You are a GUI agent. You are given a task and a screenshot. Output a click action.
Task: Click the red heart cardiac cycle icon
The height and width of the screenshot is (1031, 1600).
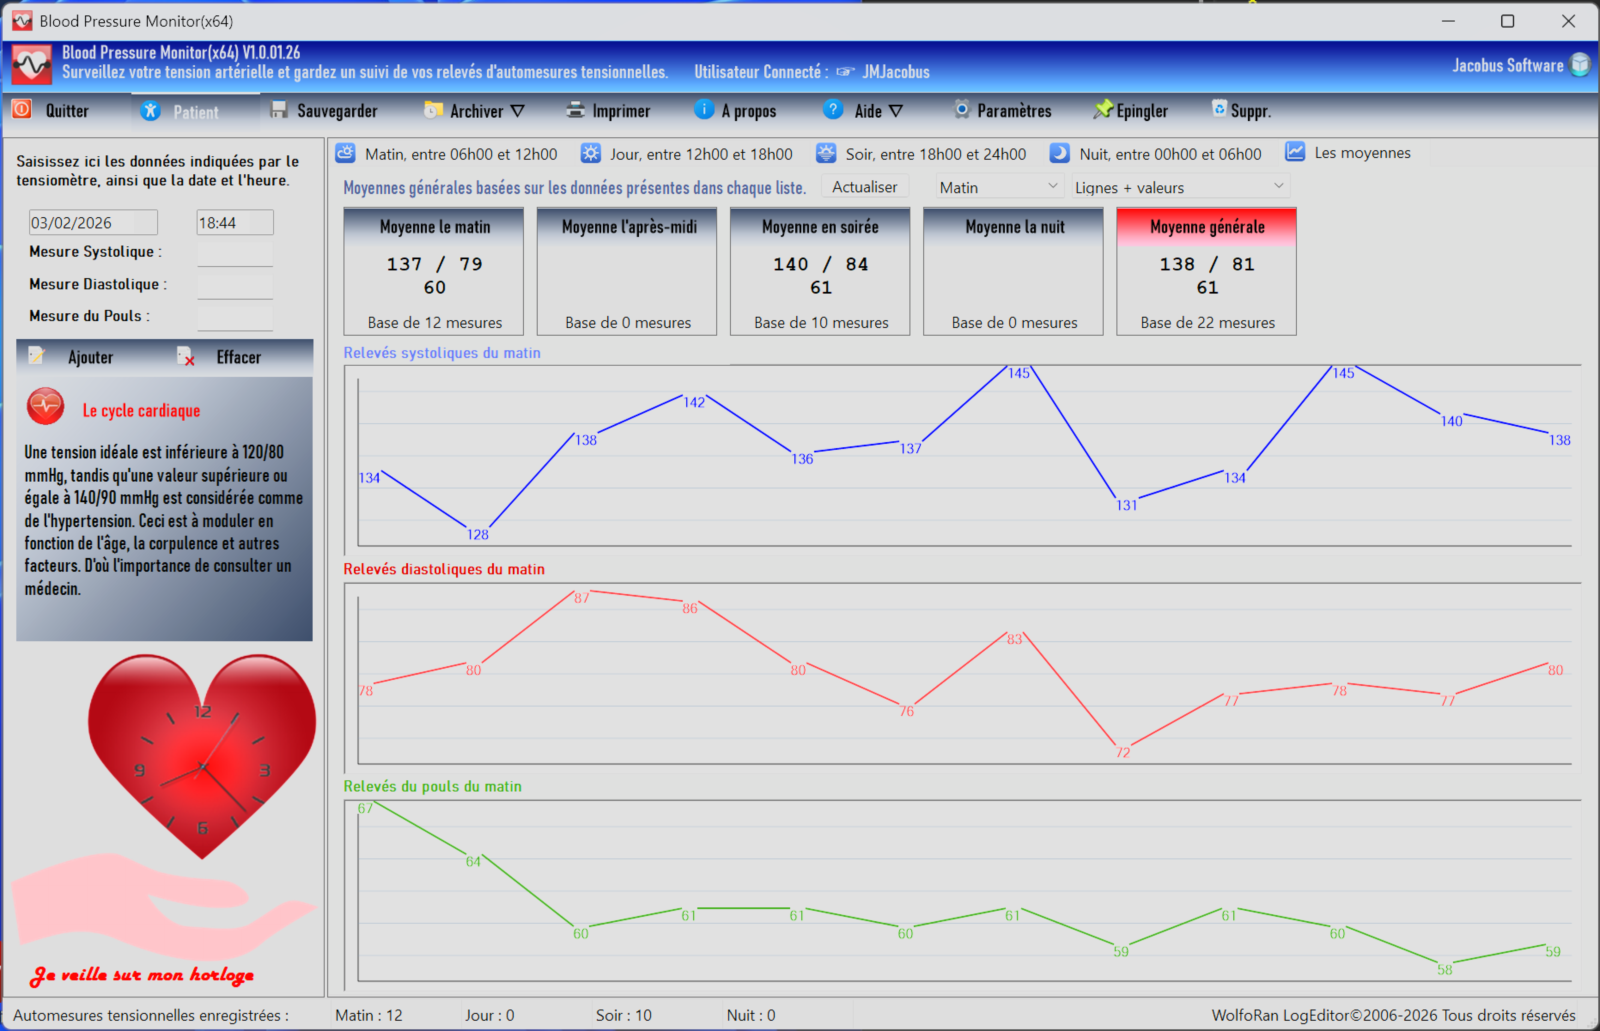(46, 407)
